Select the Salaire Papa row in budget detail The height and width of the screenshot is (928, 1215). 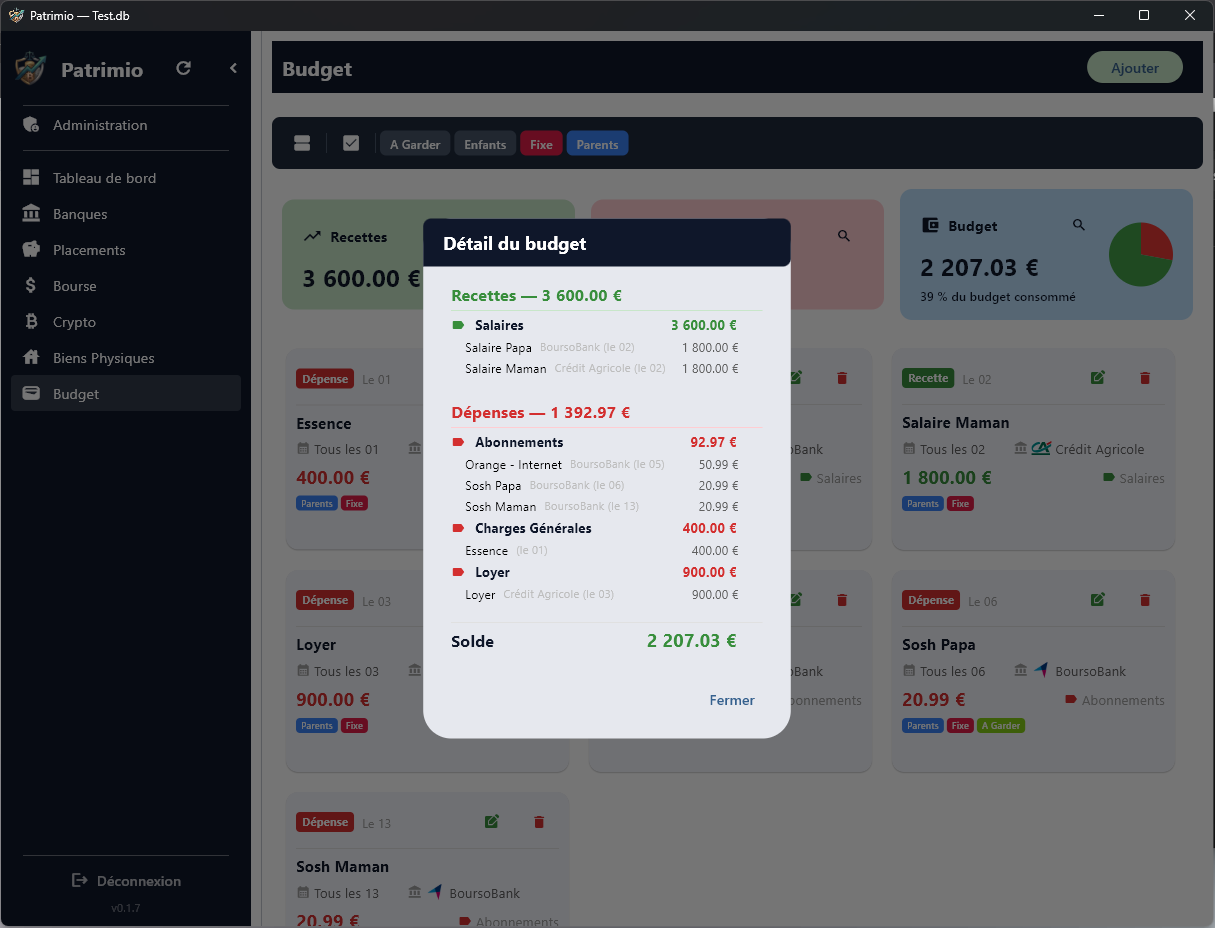(x=602, y=348)
